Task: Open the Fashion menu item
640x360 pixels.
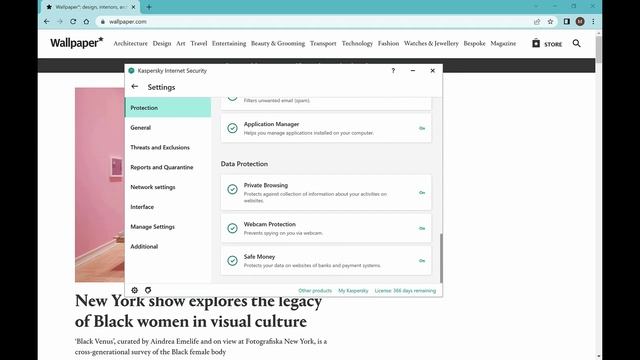Action: 389,43
